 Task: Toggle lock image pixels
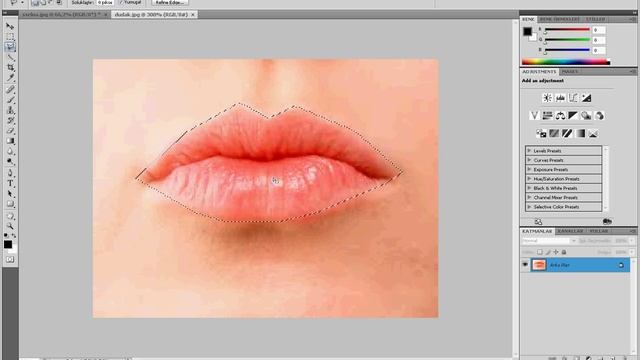click(x=548, y=252)
